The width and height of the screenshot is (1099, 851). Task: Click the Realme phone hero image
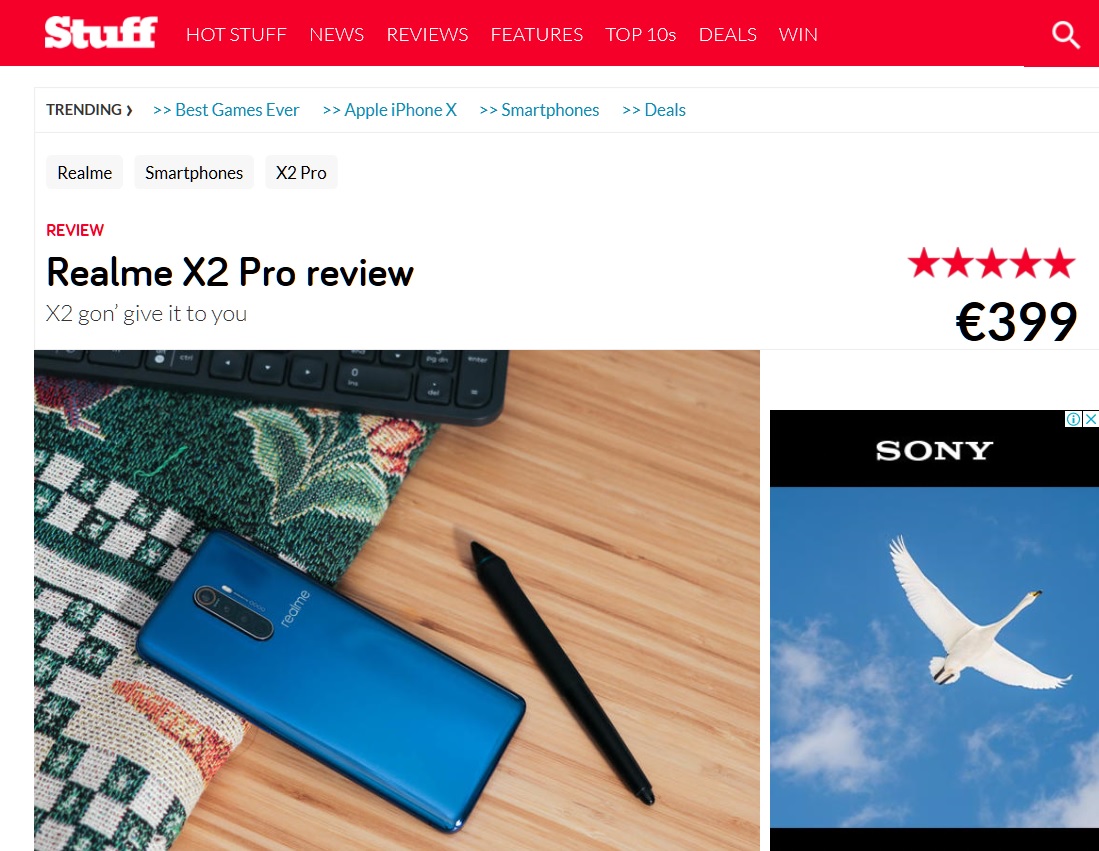click(397, 600)
